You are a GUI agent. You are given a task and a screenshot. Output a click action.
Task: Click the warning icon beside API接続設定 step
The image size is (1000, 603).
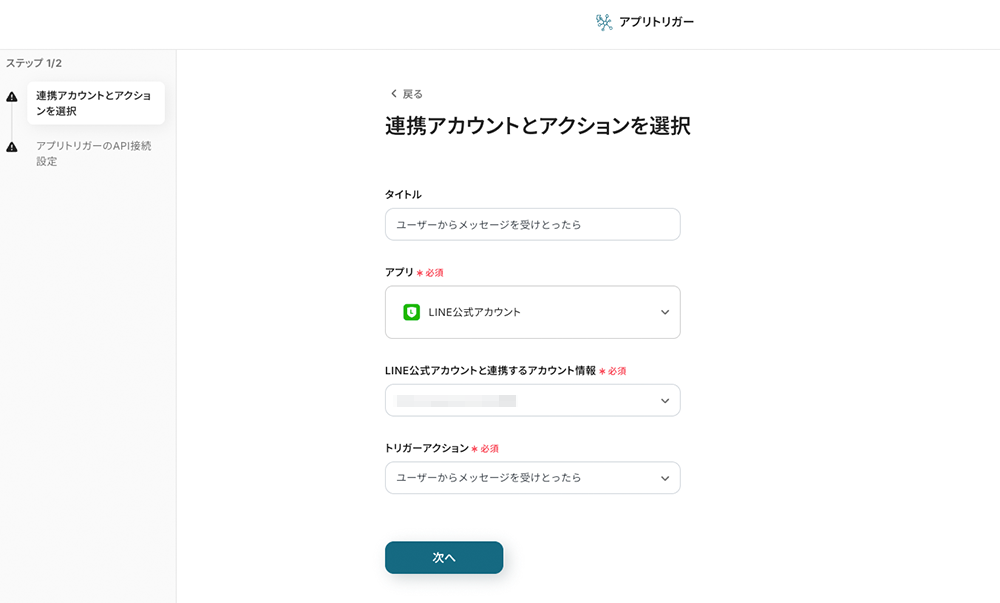tap(12, 147)
